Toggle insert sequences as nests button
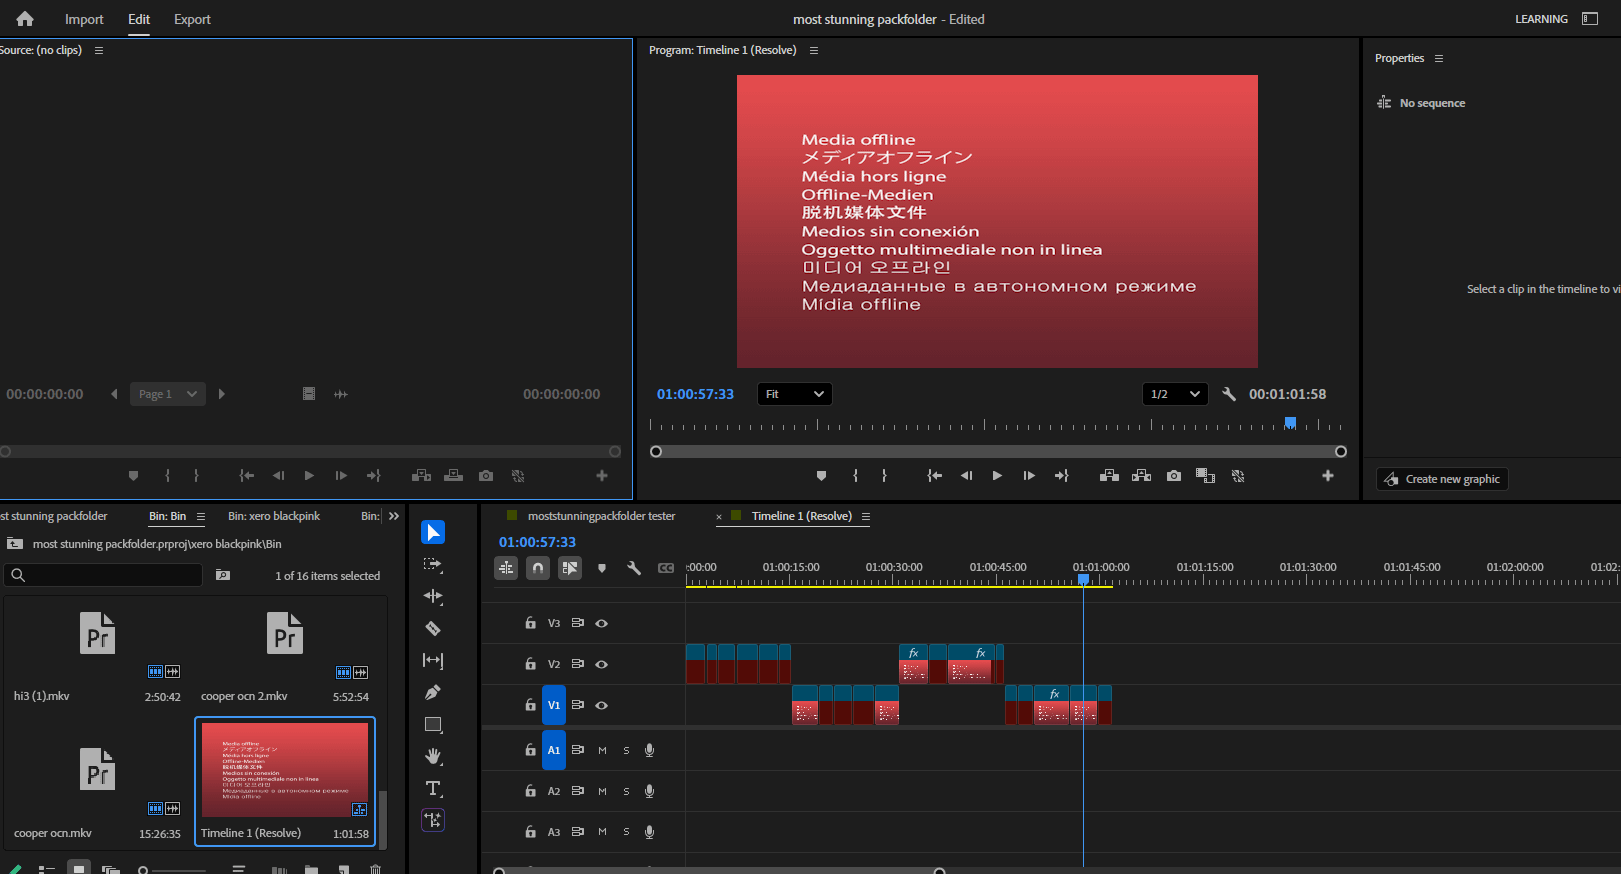This screenshot has height=874, width=1621. (x=506, y=568)
